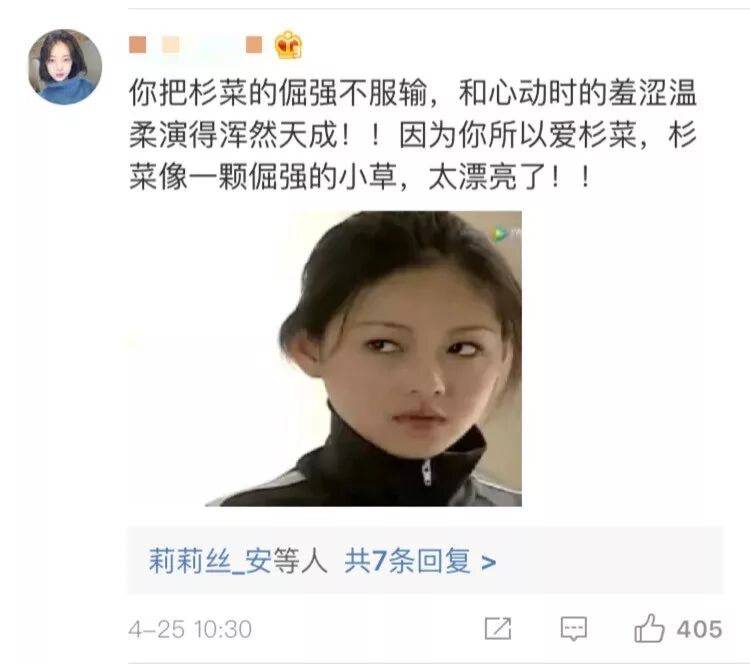Click the orange block next to crown badge
The width and height of the screenshot is (750, 664).
pyautogui.click(x=254, y=45)
